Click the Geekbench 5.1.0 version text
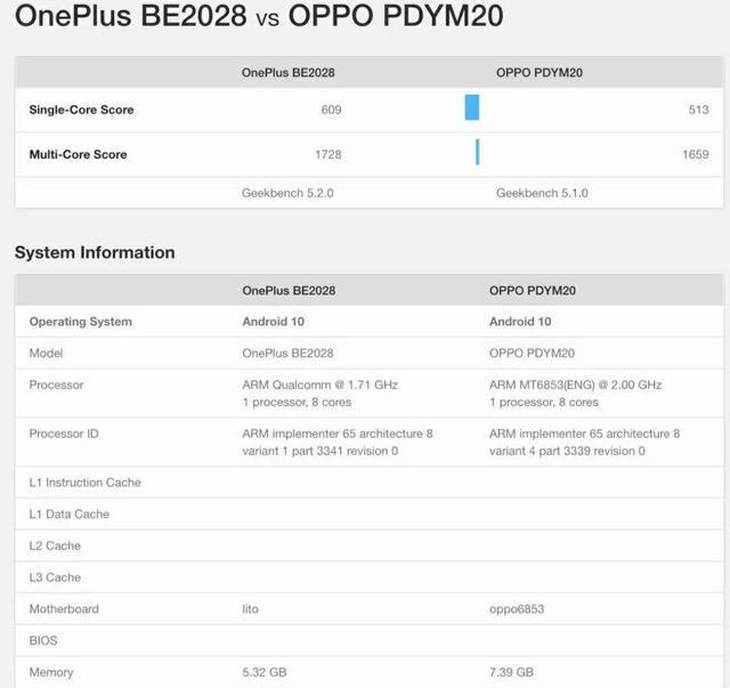The width and height of the screenshot is (730, 688). [542, 193]
